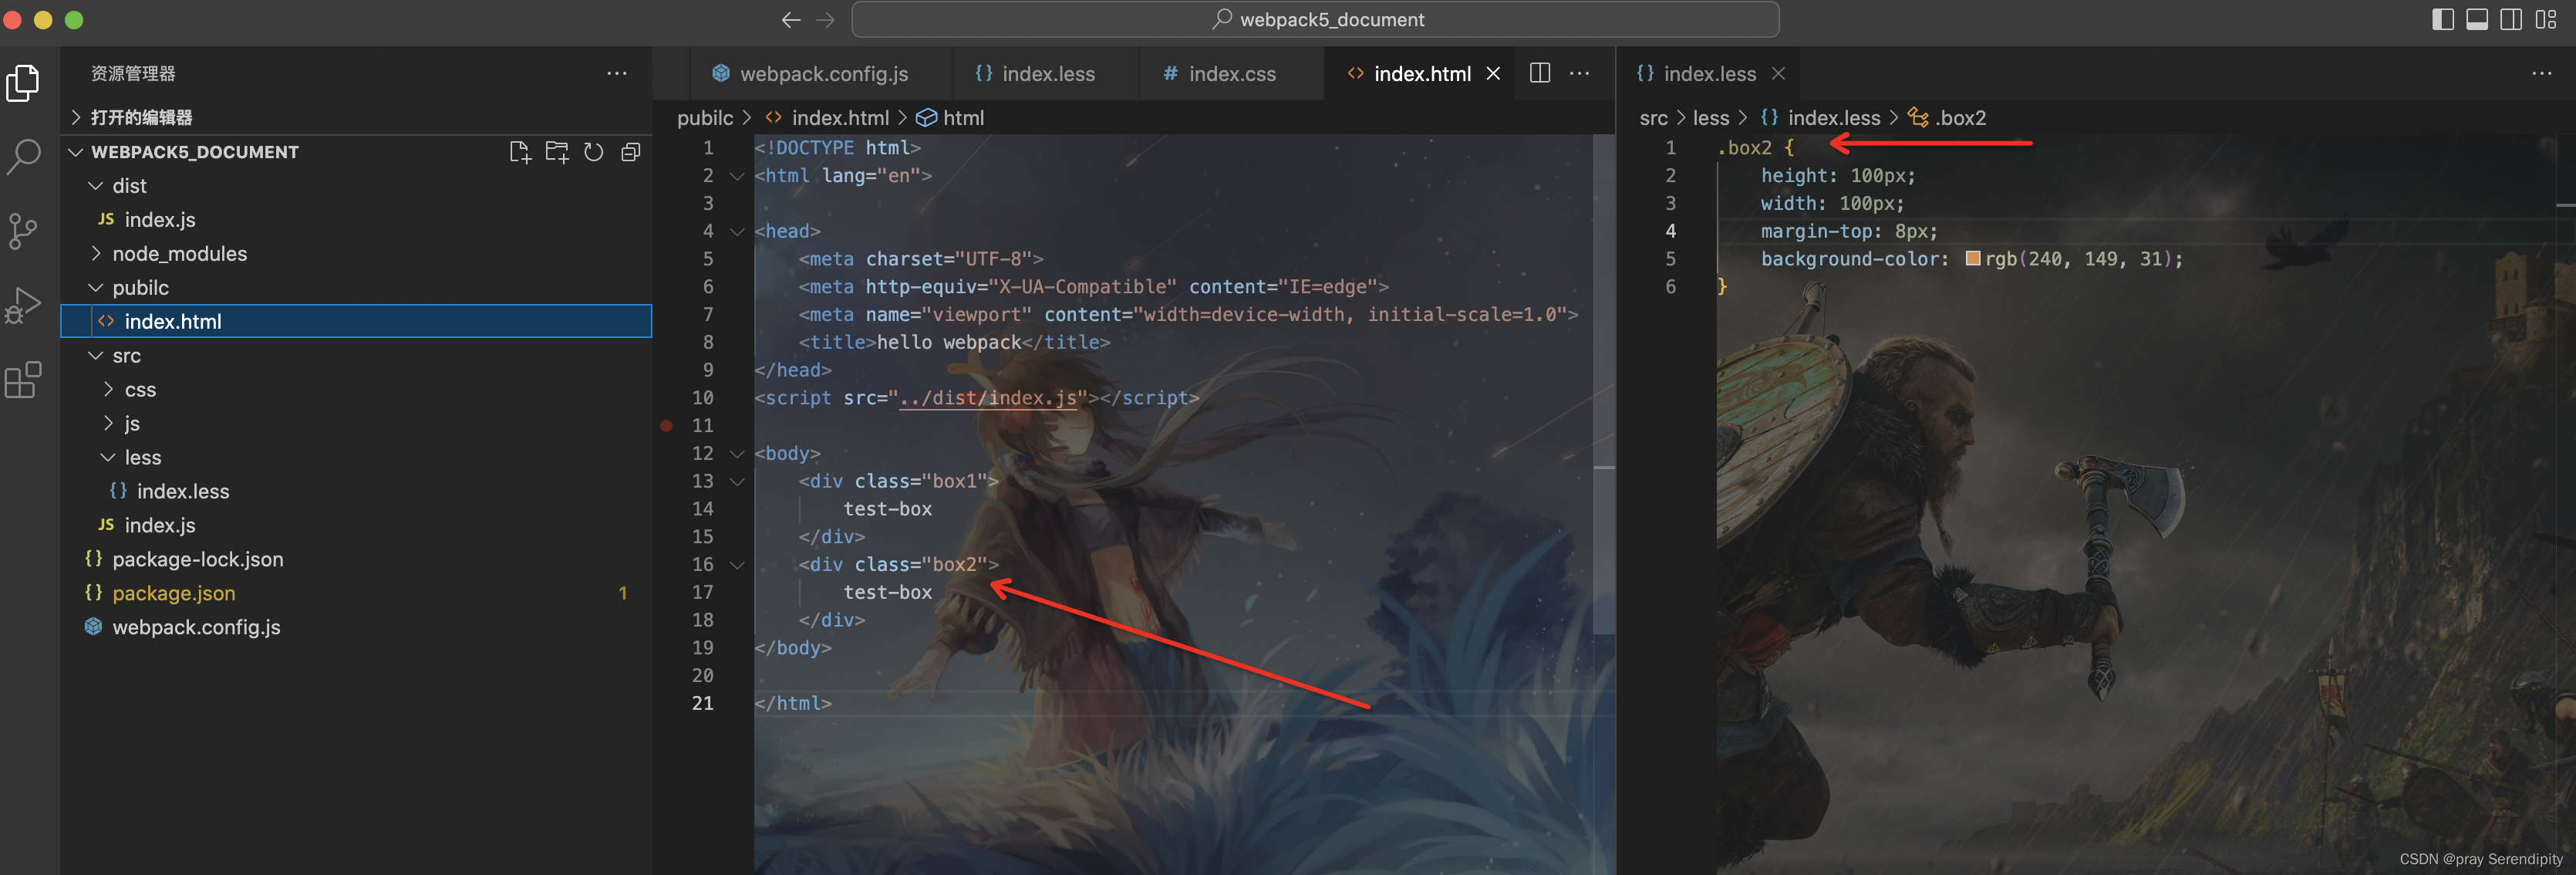
Task: Collapse all folders in explorer
Action: pos(631,152)
